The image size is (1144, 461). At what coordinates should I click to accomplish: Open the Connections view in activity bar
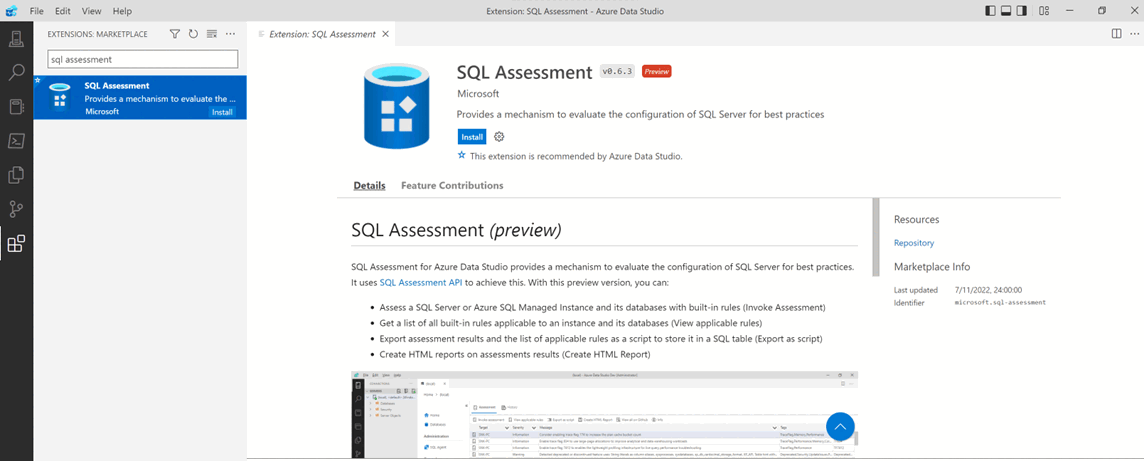coord(16,39)
